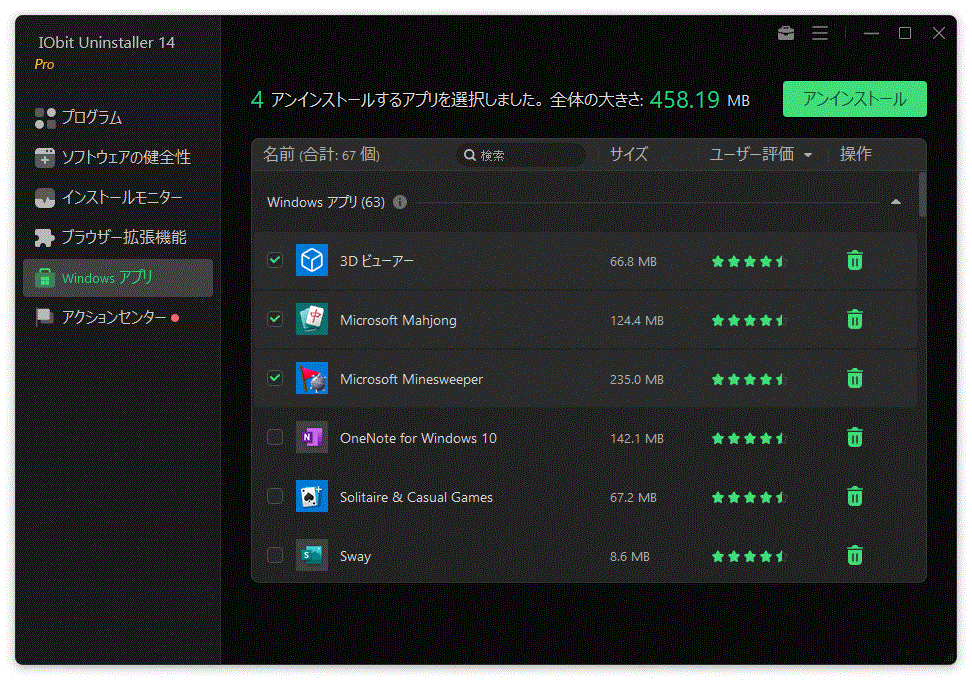Click the Microsoft Minesweeper name text
Screen dimensions: 972x680
click(x=411, y=379)
